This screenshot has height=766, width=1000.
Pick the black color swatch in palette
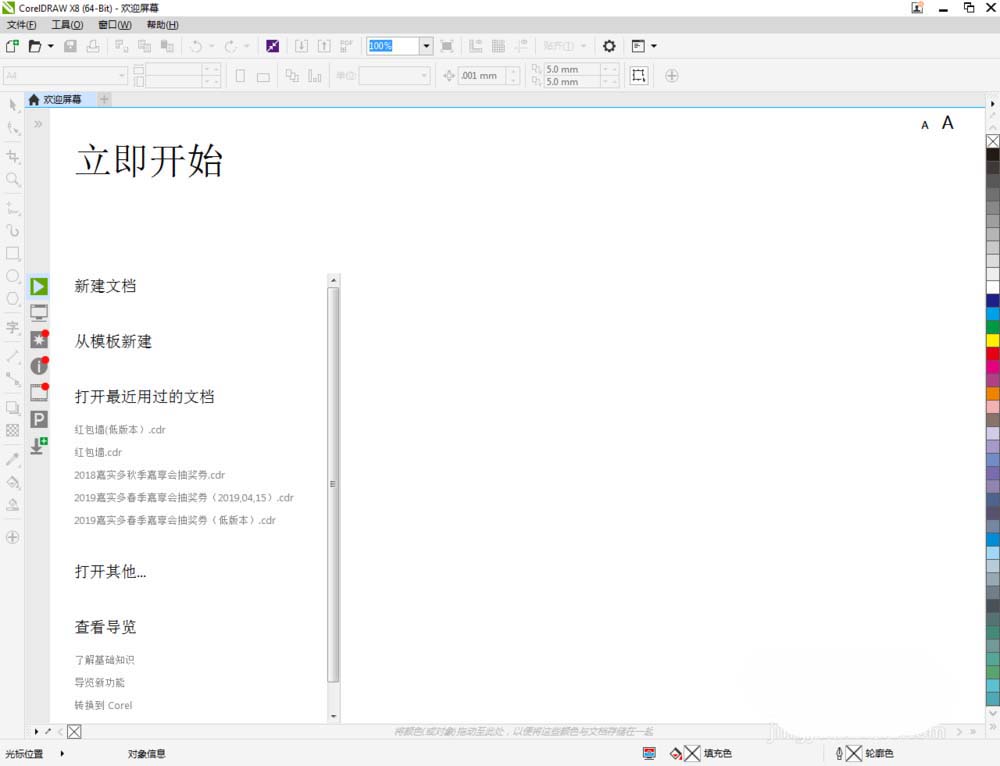click(x=993, y=154)
